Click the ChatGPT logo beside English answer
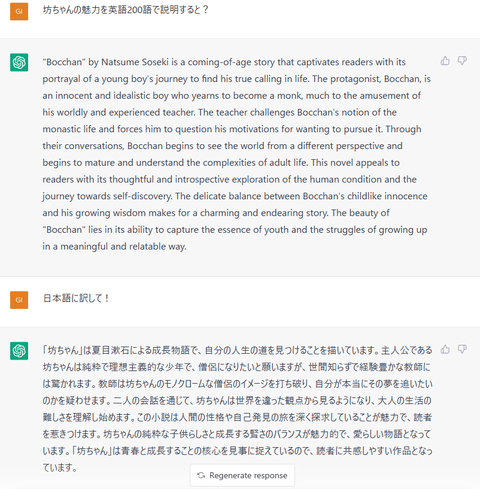Viewport: 480px width, 489px height. [19, 62]
